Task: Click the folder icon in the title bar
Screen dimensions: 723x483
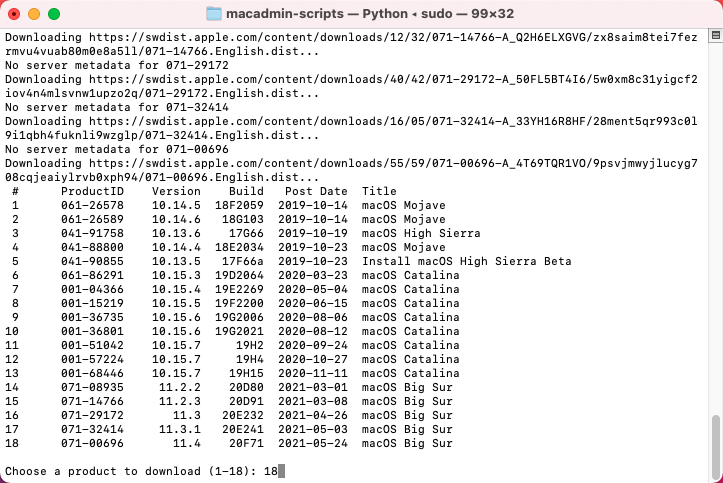Action: pos(213,14)
